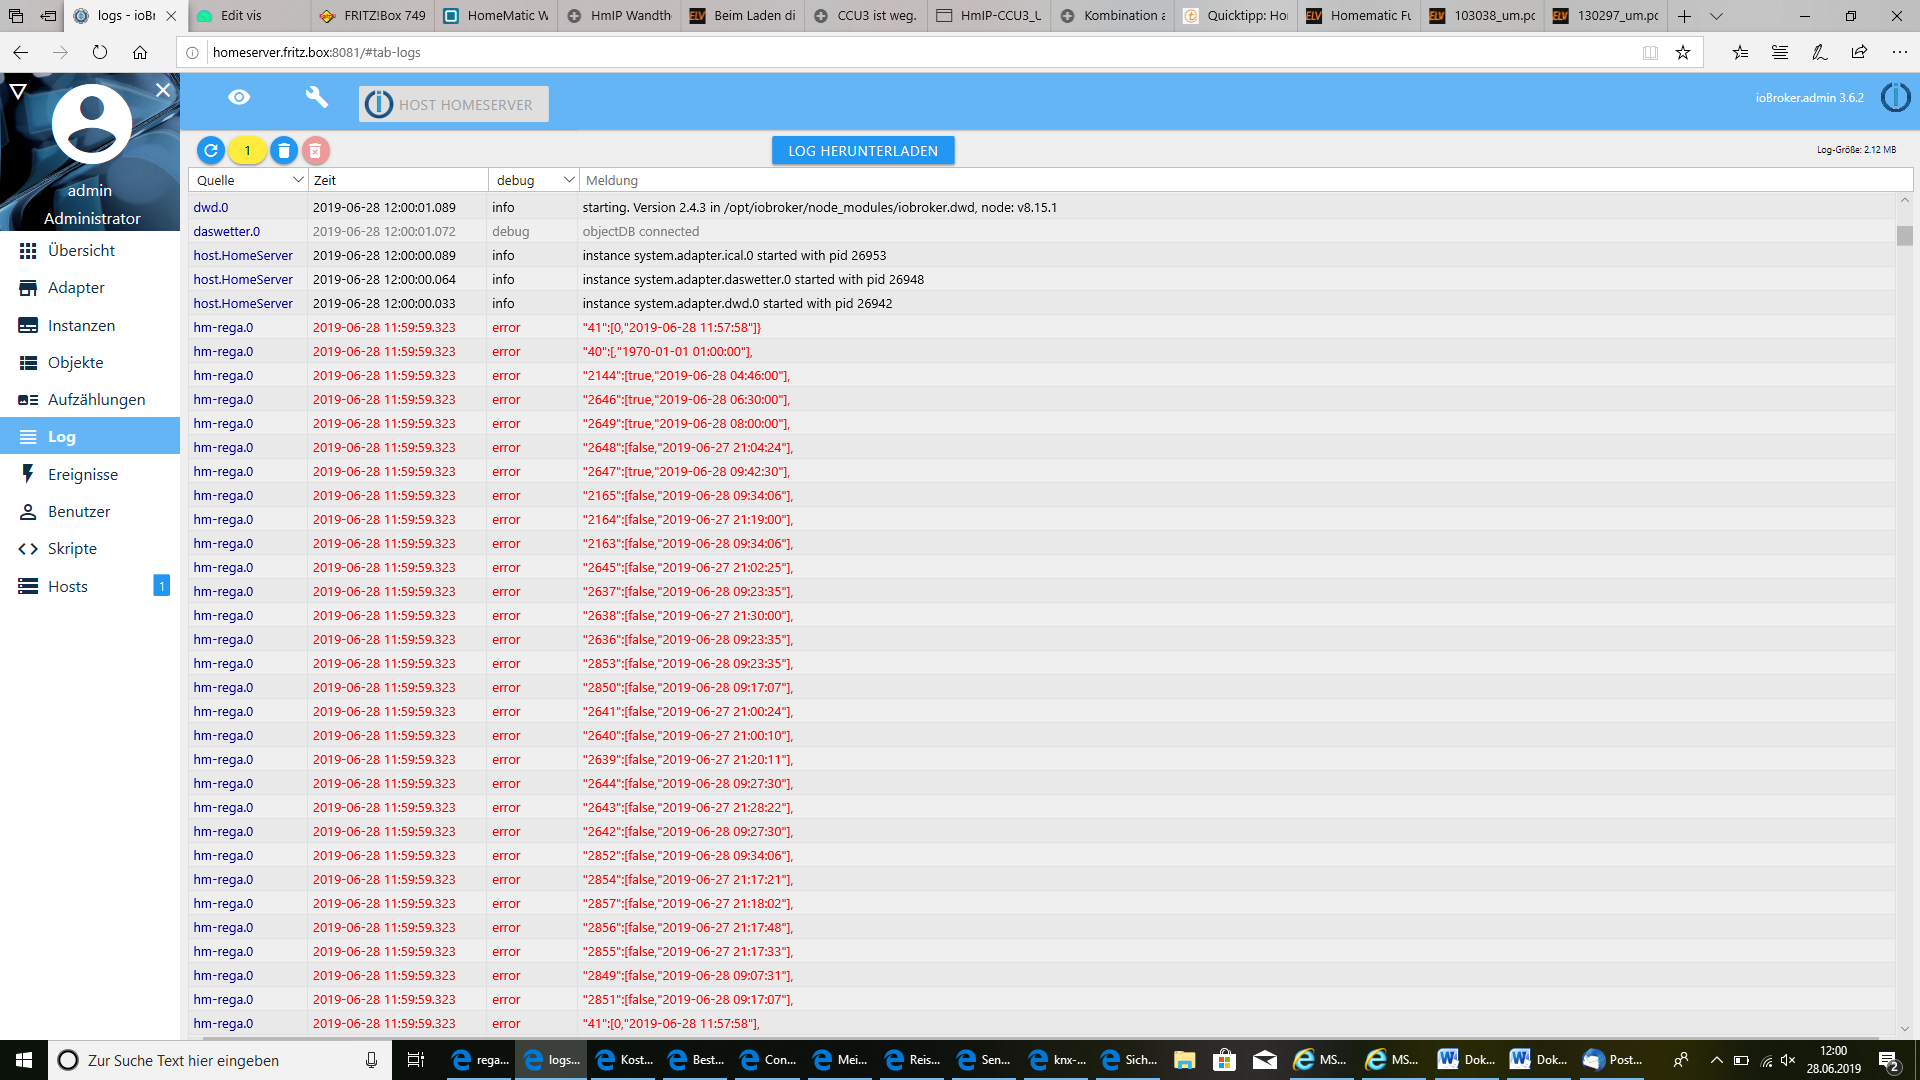
Task: Click the log list vertical scrollbar thumb
Action: pyautogui.click(x=1904, y=236)
